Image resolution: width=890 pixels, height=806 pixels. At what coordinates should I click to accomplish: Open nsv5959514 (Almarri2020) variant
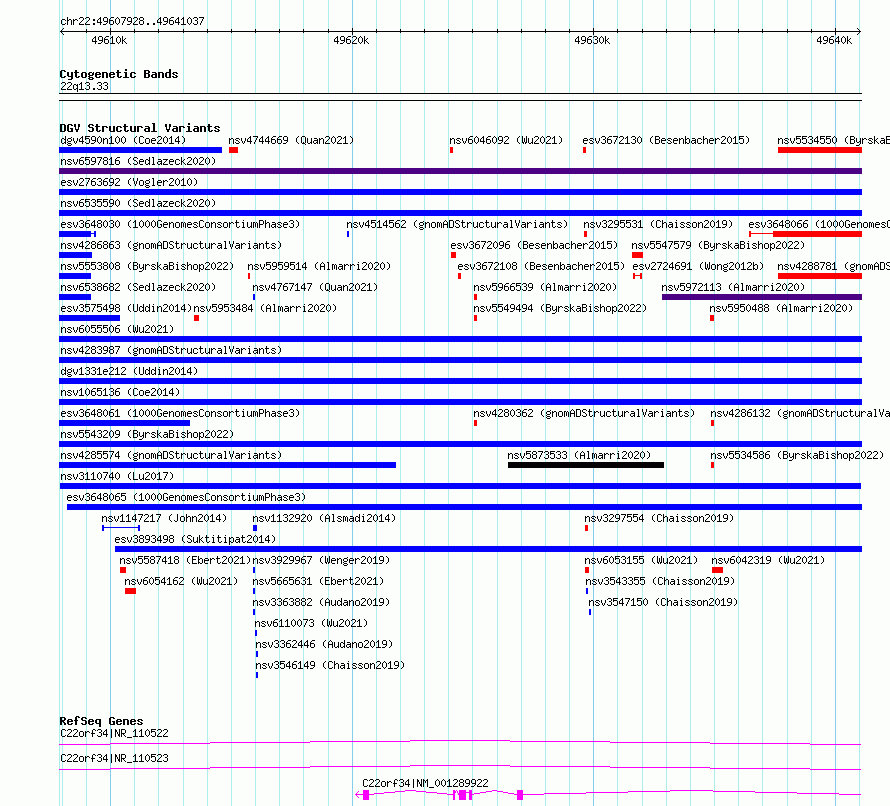point(320,266)
